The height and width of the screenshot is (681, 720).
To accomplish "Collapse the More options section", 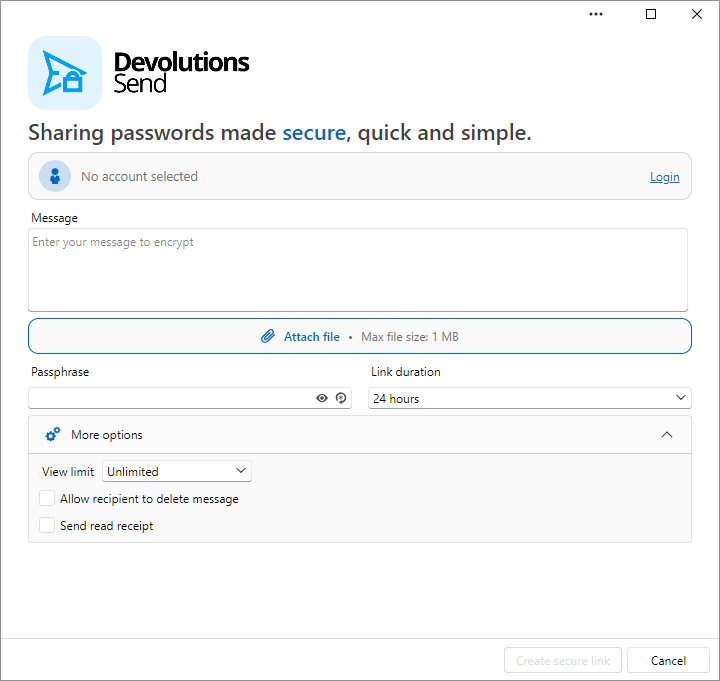I will (667, 434).
